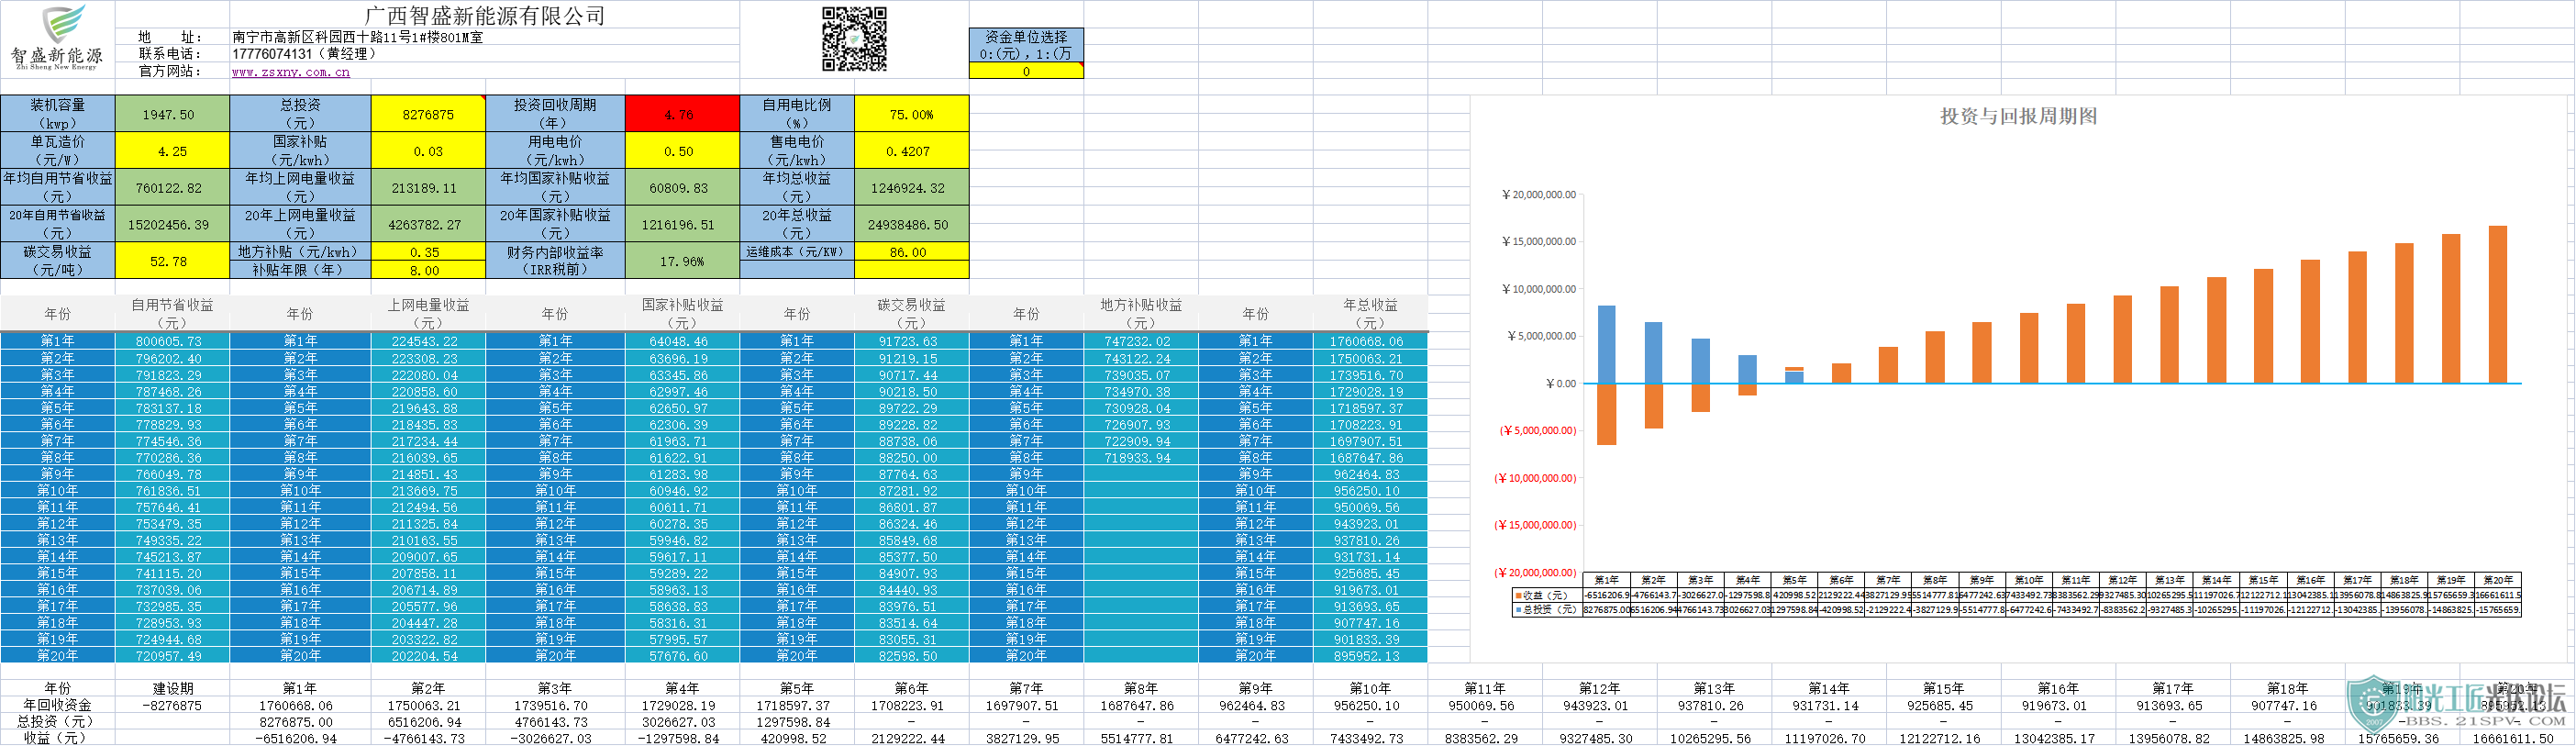Screen dimensions: 2576x746
Task: Click the company name title 广西智盛新能源有限公司
Action: [485, 15]
